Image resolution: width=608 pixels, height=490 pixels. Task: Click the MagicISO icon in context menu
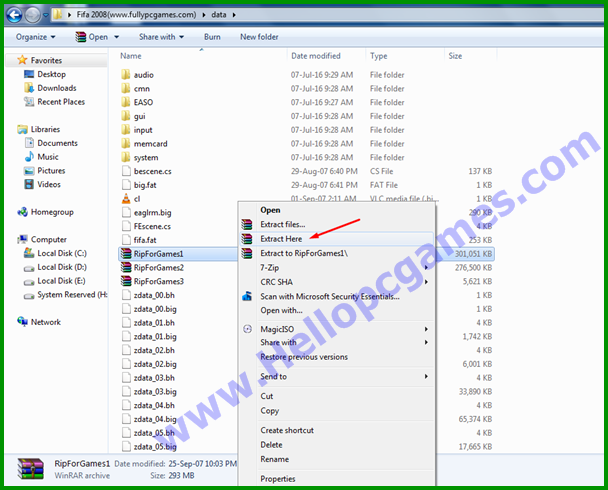(247, 329)
